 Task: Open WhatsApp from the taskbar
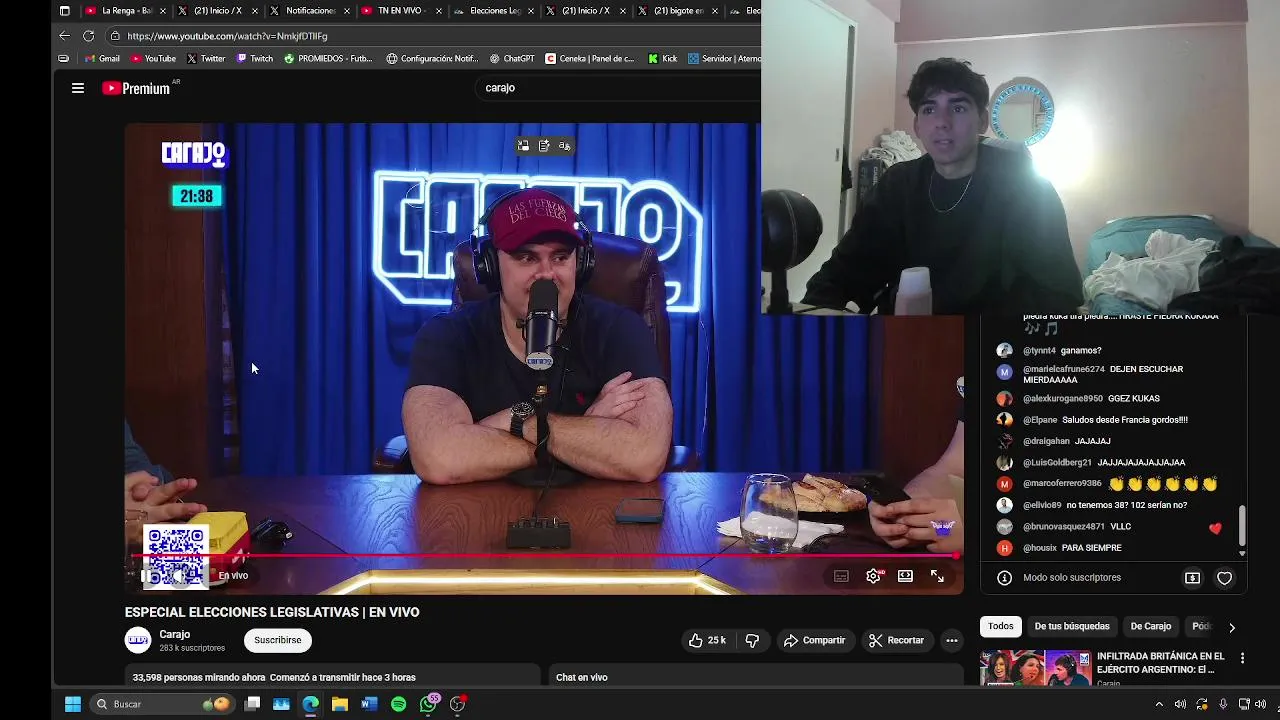point(428,704)
